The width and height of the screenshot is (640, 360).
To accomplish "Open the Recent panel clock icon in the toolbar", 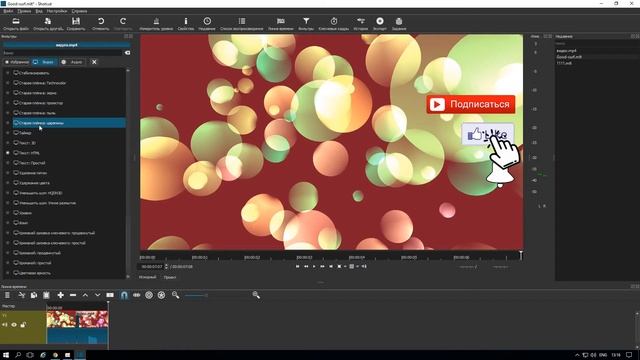I will 207,21.
